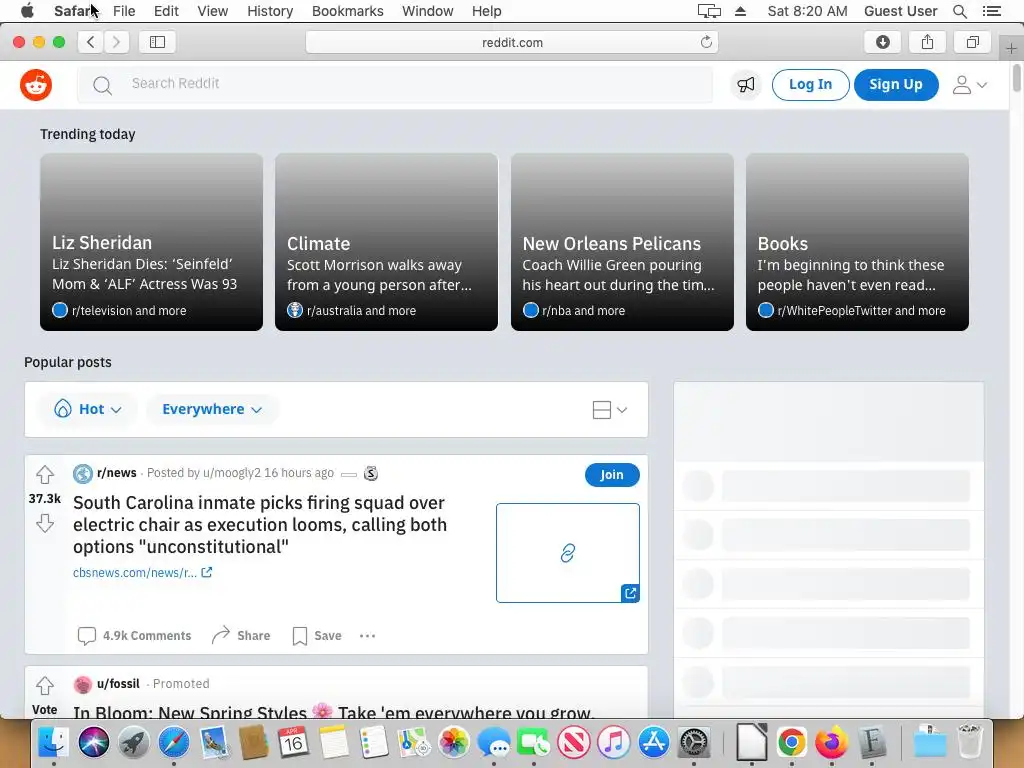Downvote the South Carolina inmate post
1024x768 pixels.
[x=44, y=523]
